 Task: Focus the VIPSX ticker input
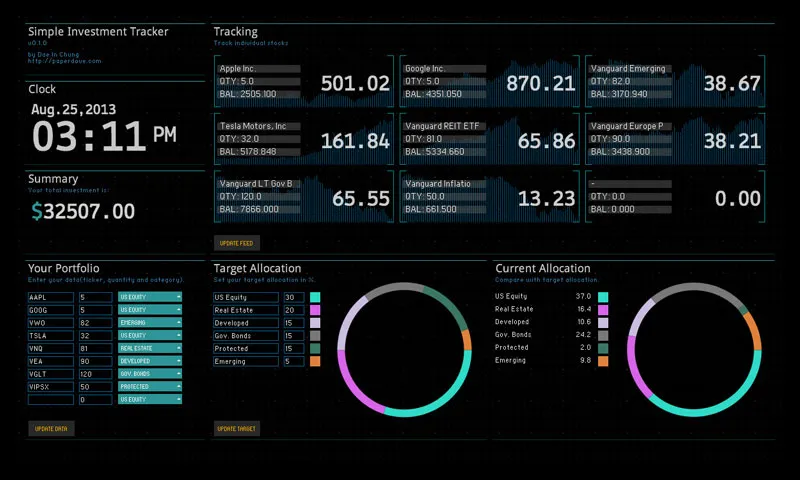51,386
